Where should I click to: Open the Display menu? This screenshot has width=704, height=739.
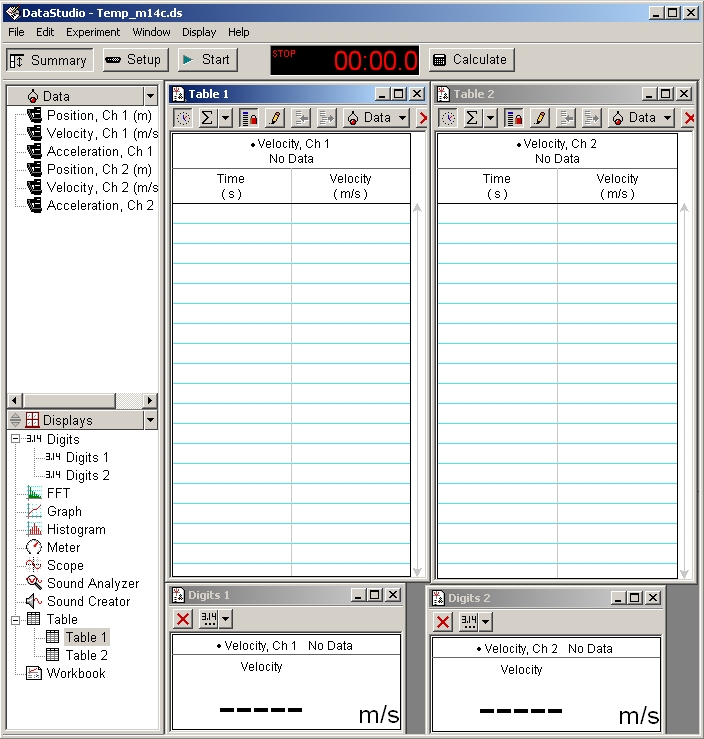(x=199, y=32)
